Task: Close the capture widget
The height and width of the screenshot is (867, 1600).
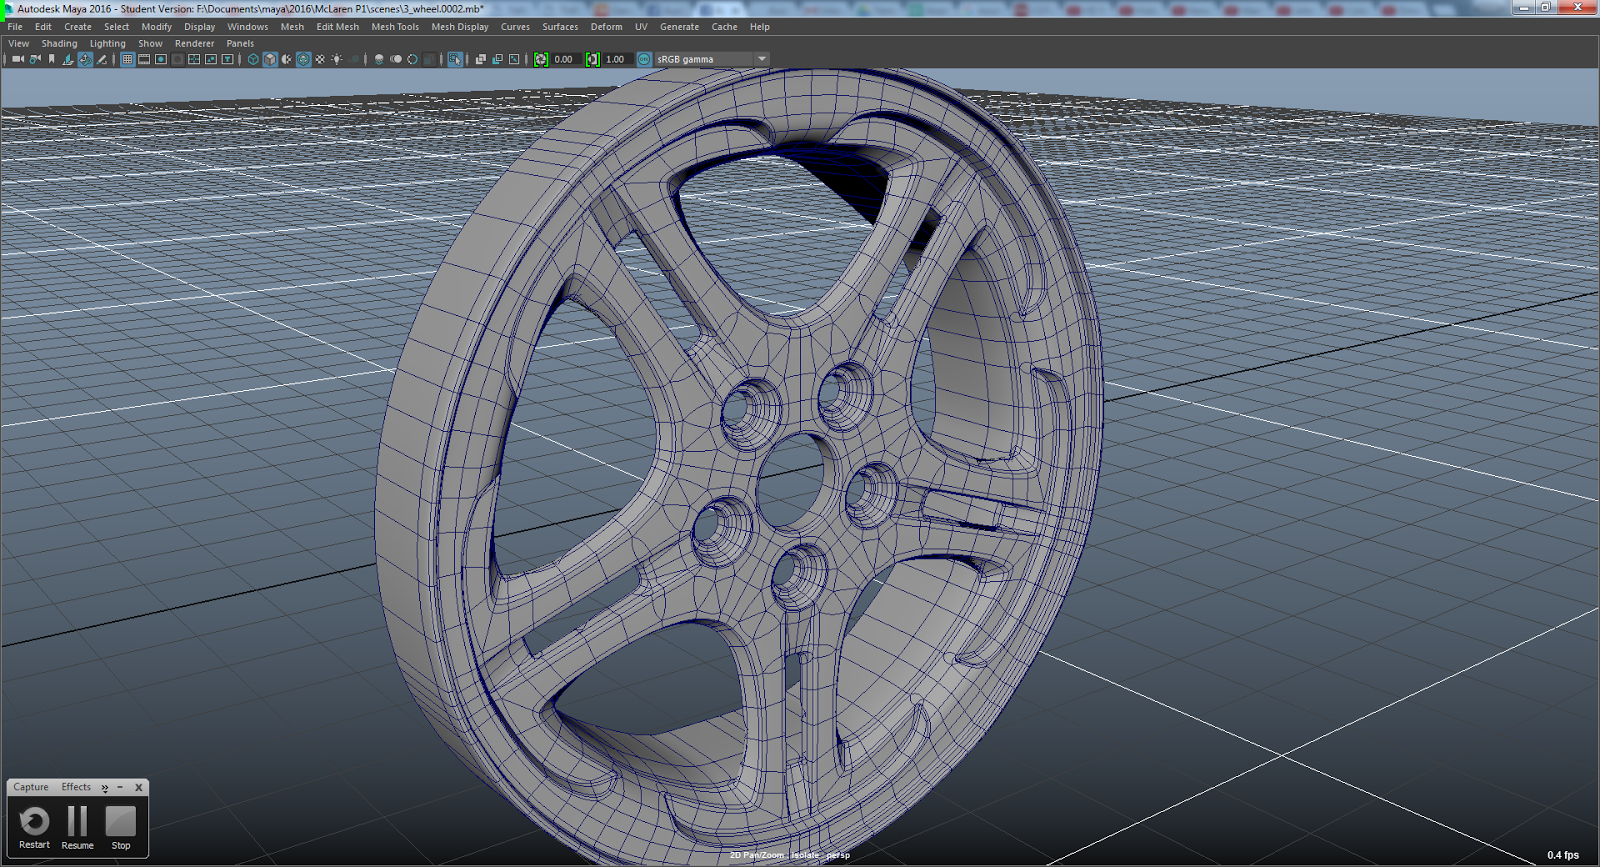Action: coord(139,788)
